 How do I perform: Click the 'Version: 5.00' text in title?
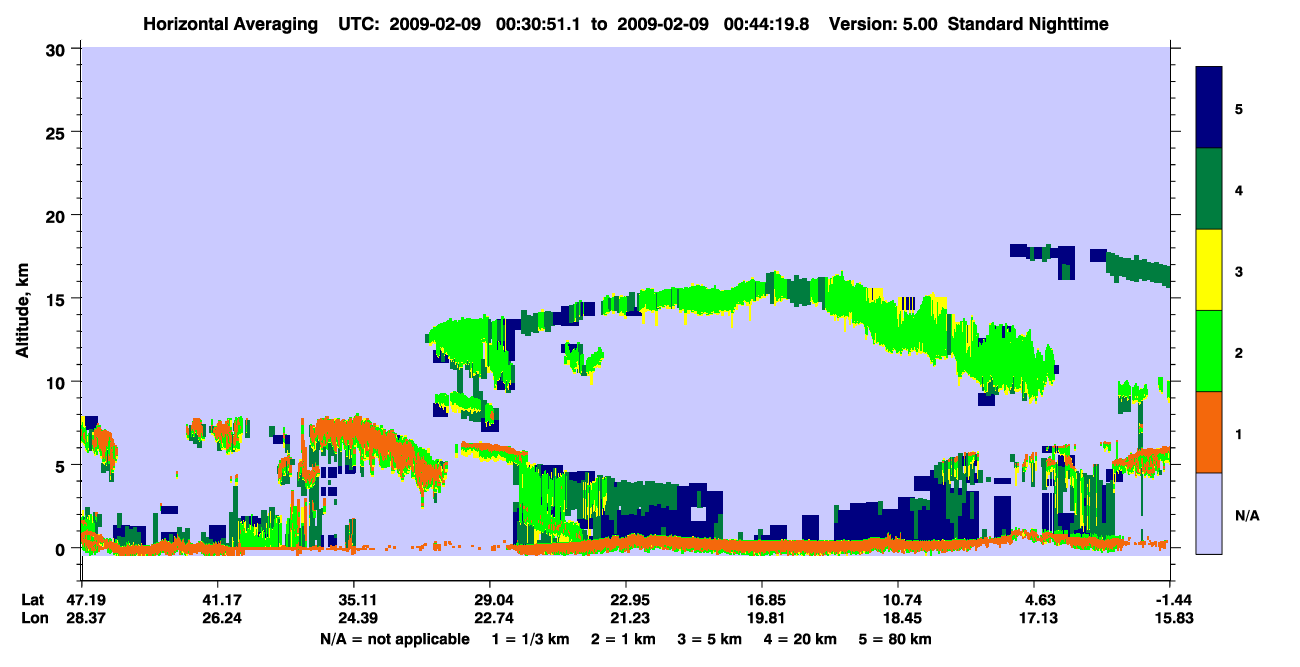click(881, 24)
